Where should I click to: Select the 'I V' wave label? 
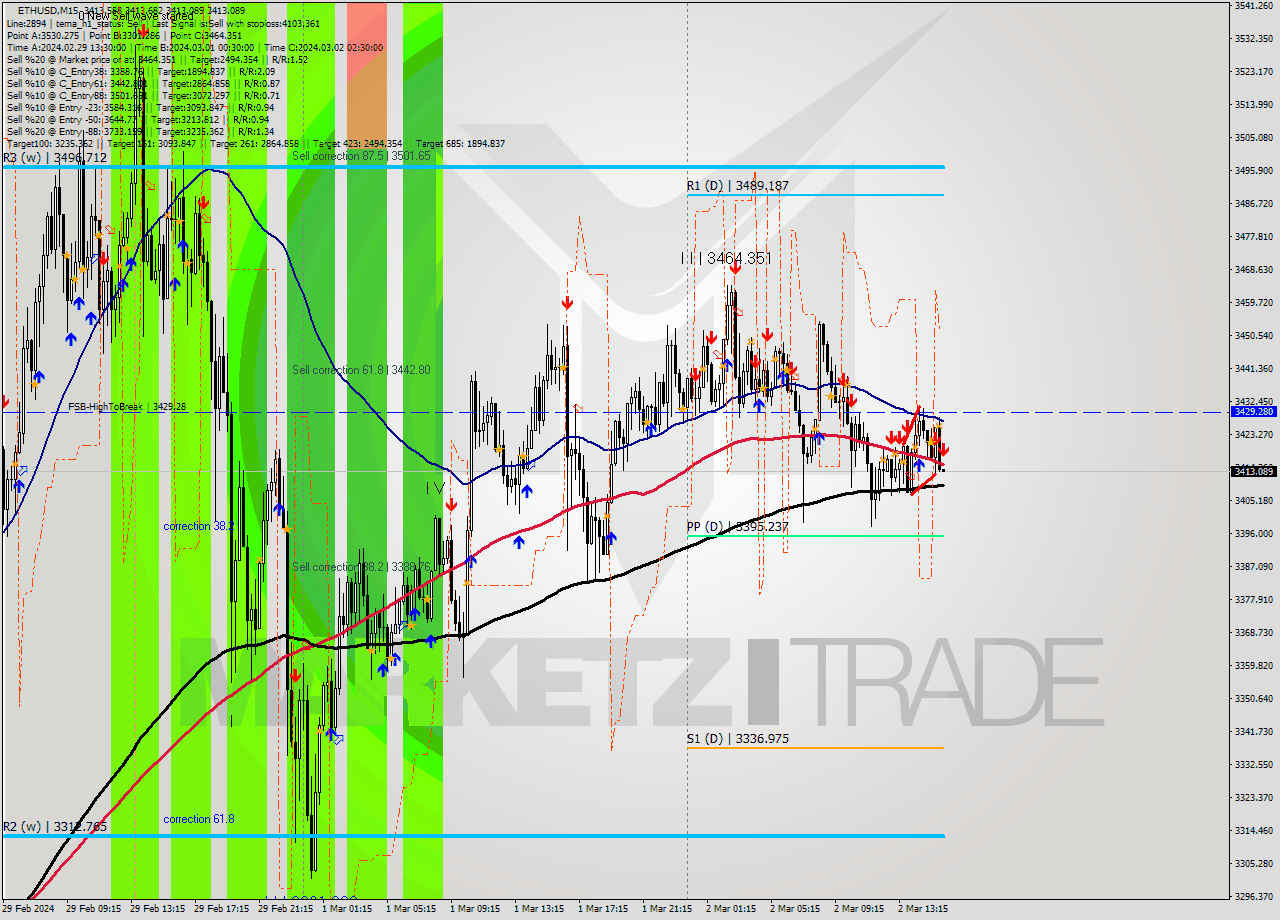pyautogui.click(x=434, y=488)
